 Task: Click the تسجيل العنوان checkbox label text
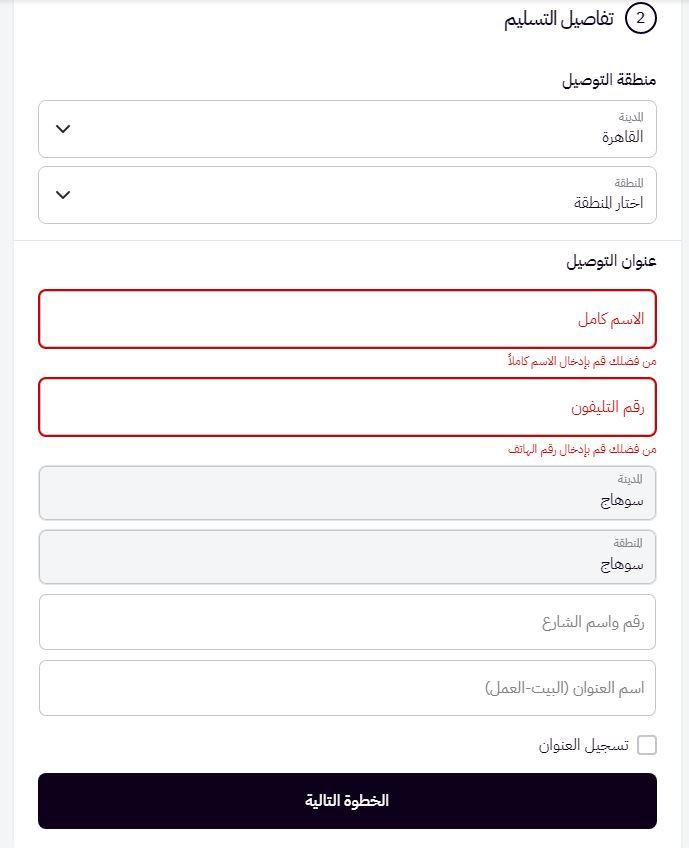[584, 745]
